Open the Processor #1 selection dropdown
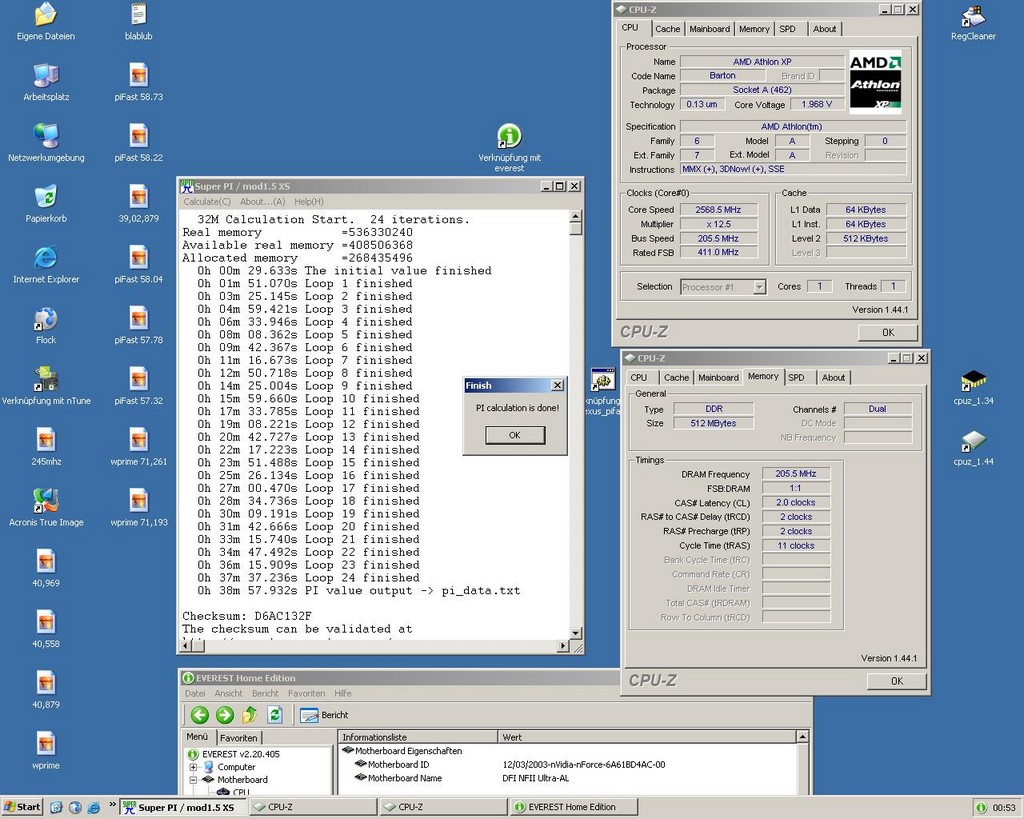The width and height of the screenshot is (1024, 819). click(x=759, y=287)
